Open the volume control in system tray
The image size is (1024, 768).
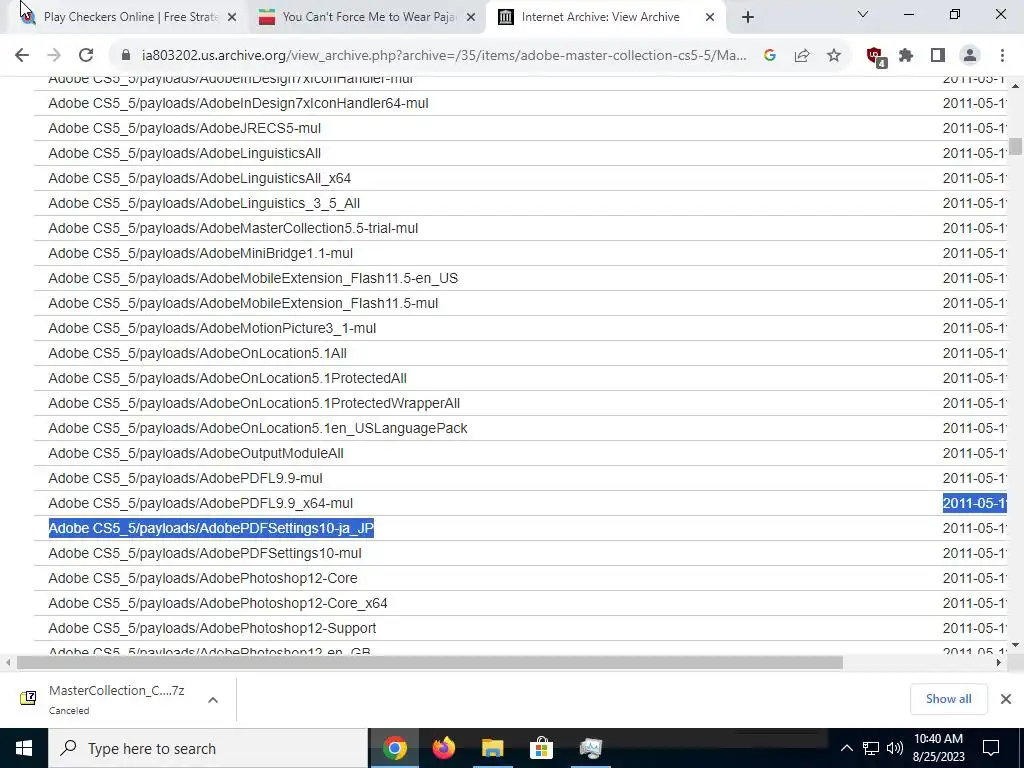click(x=895, y=748)
